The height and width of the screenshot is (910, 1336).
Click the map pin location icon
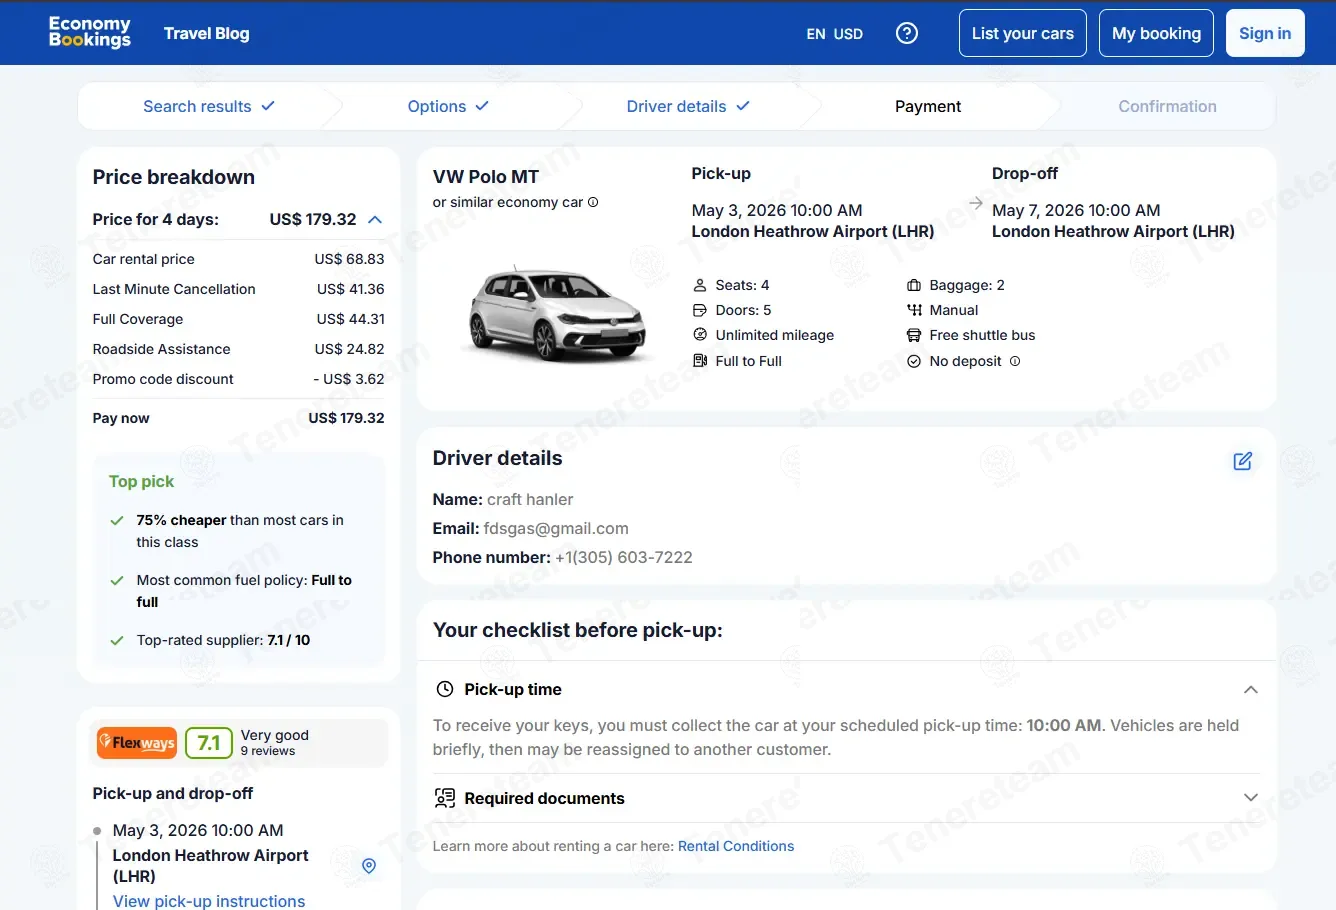(x=369, y=866)
